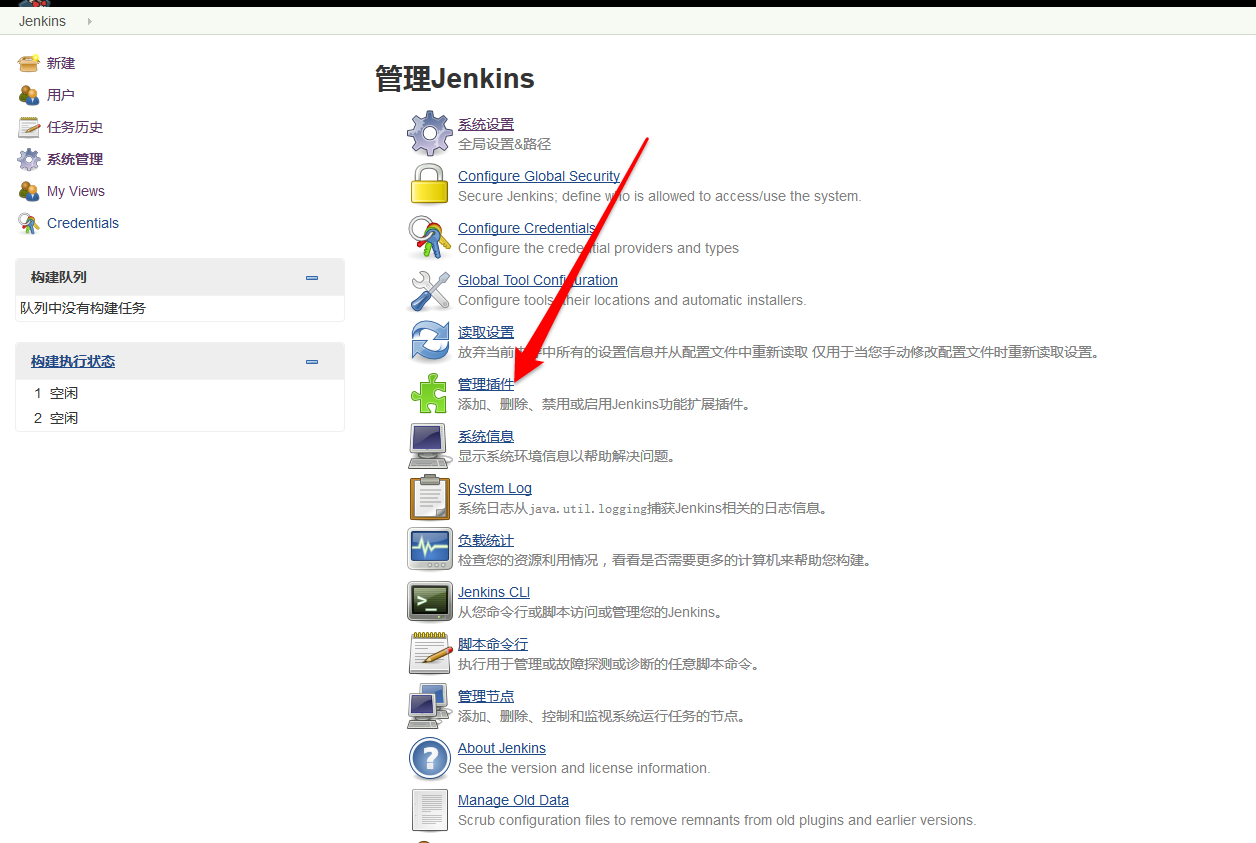
Task: Click the 队列中没有构建任务 message
Action: tap(83, 308)
